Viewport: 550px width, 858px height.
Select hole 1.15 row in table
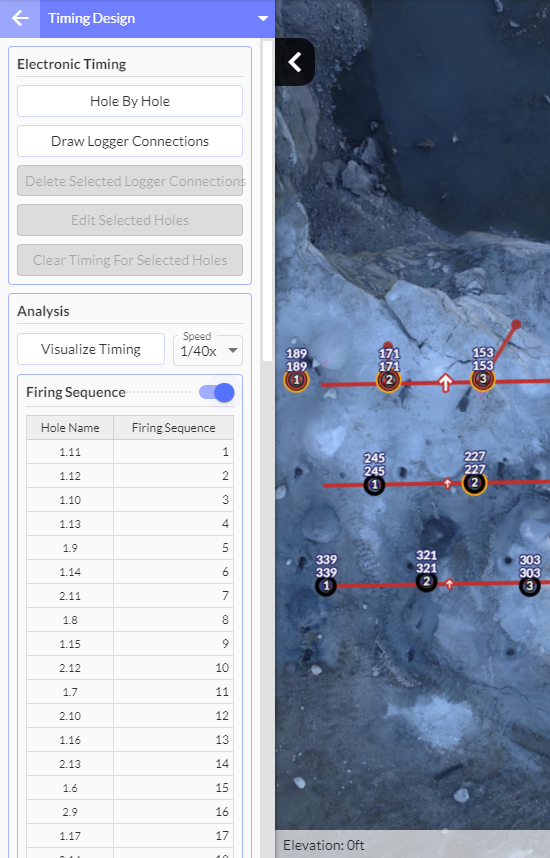coord(130,644)
